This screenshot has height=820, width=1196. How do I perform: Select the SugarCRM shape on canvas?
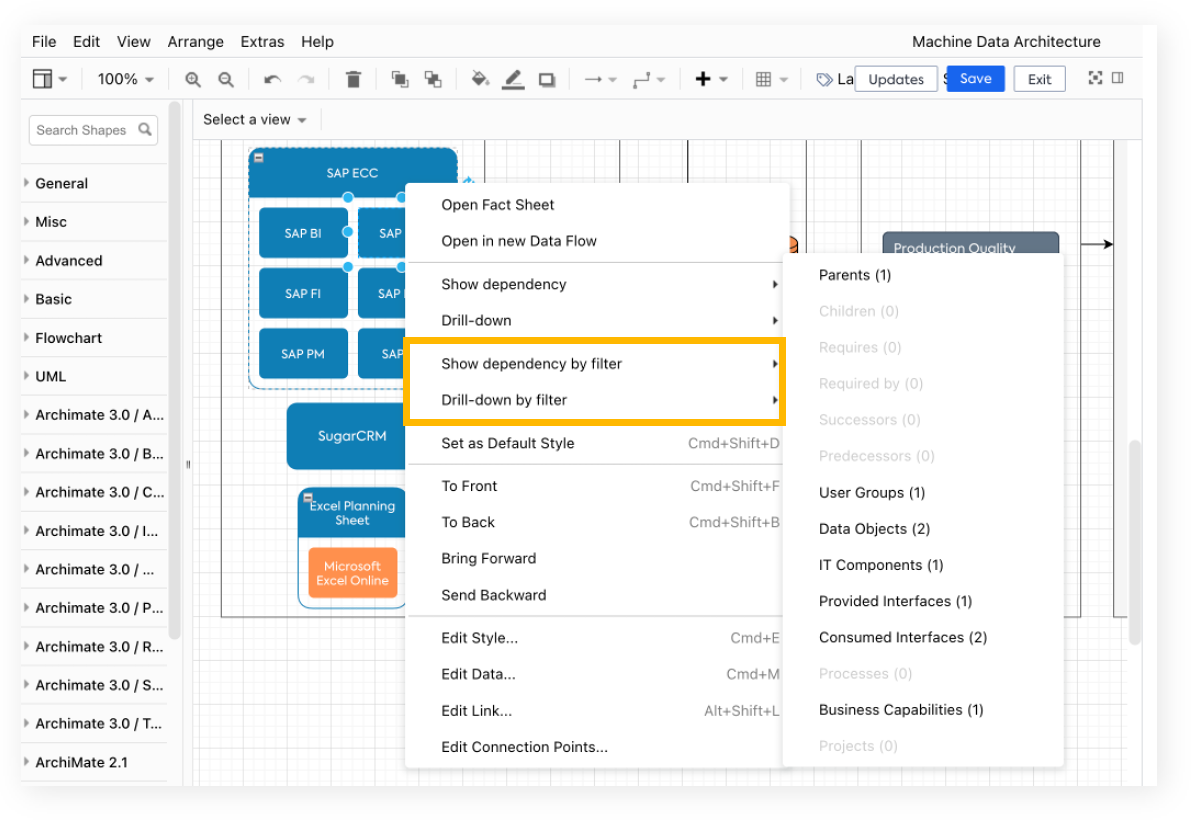click(x=347, y=436)
